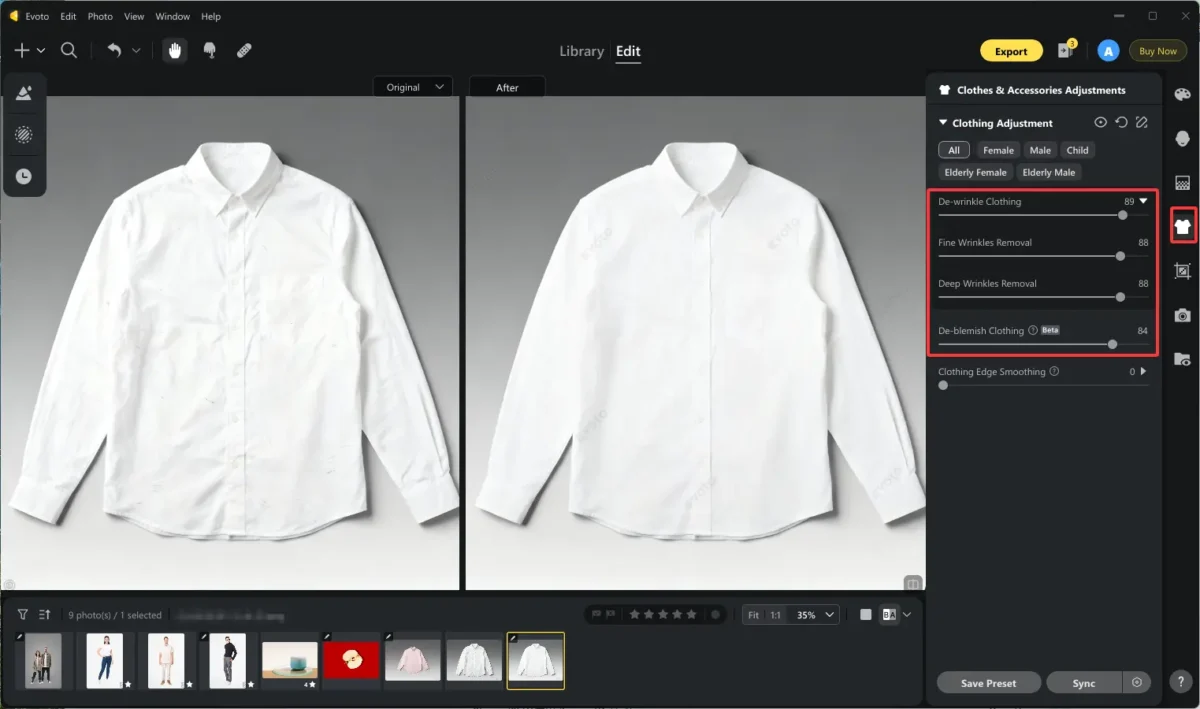Show Clothing Edge Smoothing info tooltip
This screenshot has height=709, width=1200.
[1054, 371]
